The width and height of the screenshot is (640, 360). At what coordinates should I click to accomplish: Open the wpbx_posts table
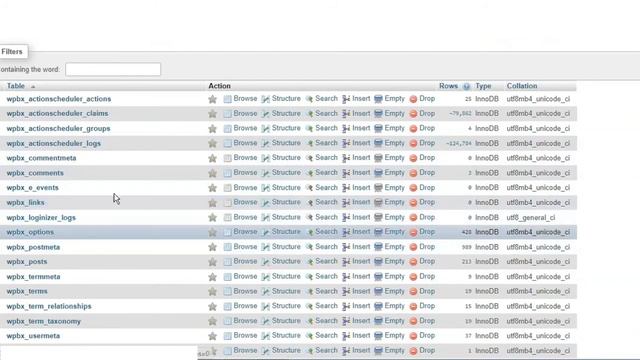[x=27, y=262]
